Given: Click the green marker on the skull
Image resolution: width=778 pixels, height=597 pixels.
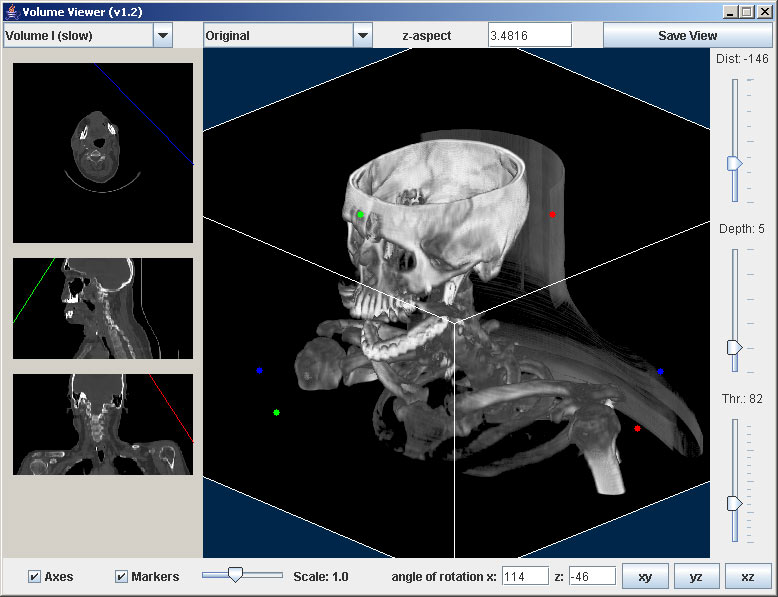Looking at the screenshot, I should [361, 214].
